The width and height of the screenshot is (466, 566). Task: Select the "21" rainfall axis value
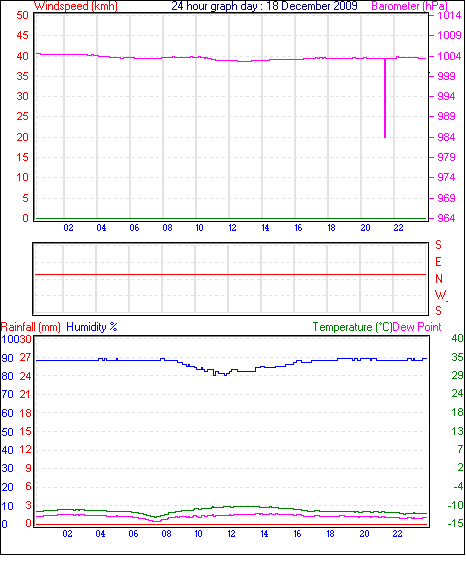click(x=25, y=394)
